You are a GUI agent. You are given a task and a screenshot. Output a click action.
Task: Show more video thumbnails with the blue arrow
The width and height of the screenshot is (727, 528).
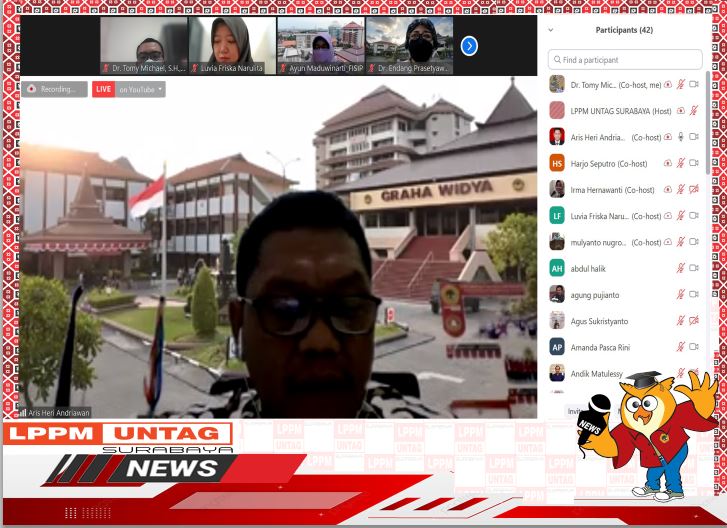tap(469, 46)
